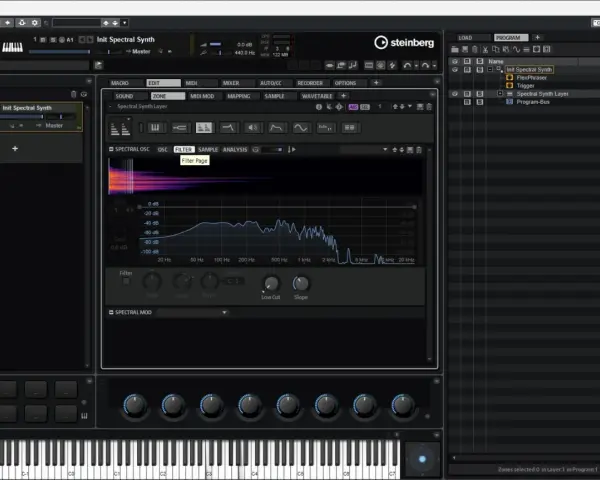This screenshot has height=480, width=600.
Task: Toggle the solo box for Init Spectral Synth row
Action: (x=479, y=70)
